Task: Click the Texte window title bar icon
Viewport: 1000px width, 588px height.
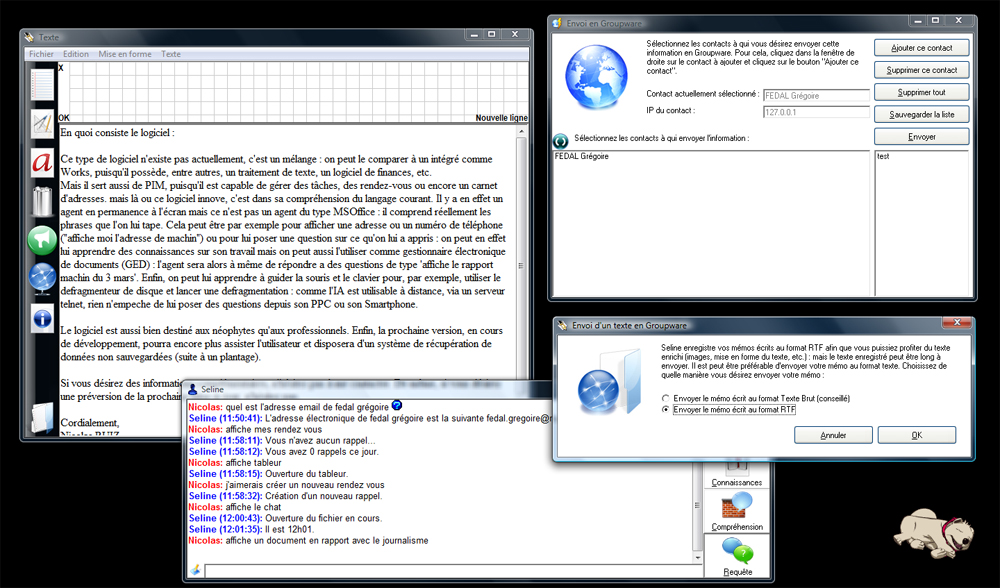Action: pyautogui.click(x=29, y=37)
